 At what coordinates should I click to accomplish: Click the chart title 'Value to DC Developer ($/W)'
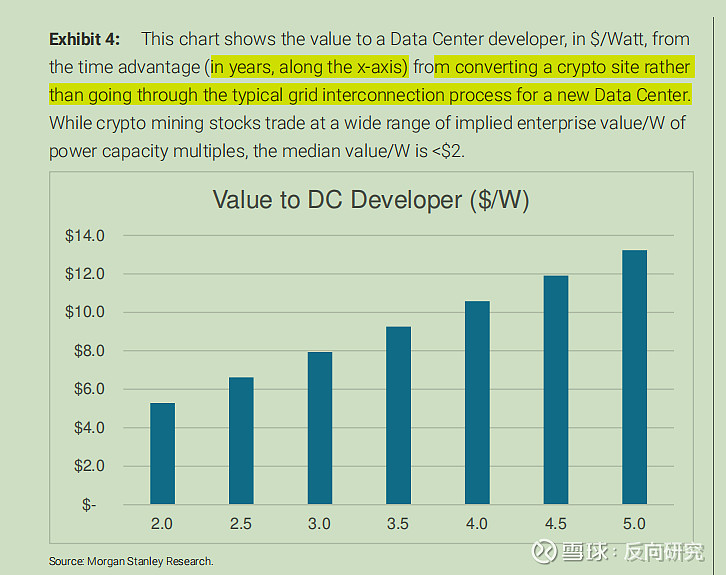(x=371, y=200)
